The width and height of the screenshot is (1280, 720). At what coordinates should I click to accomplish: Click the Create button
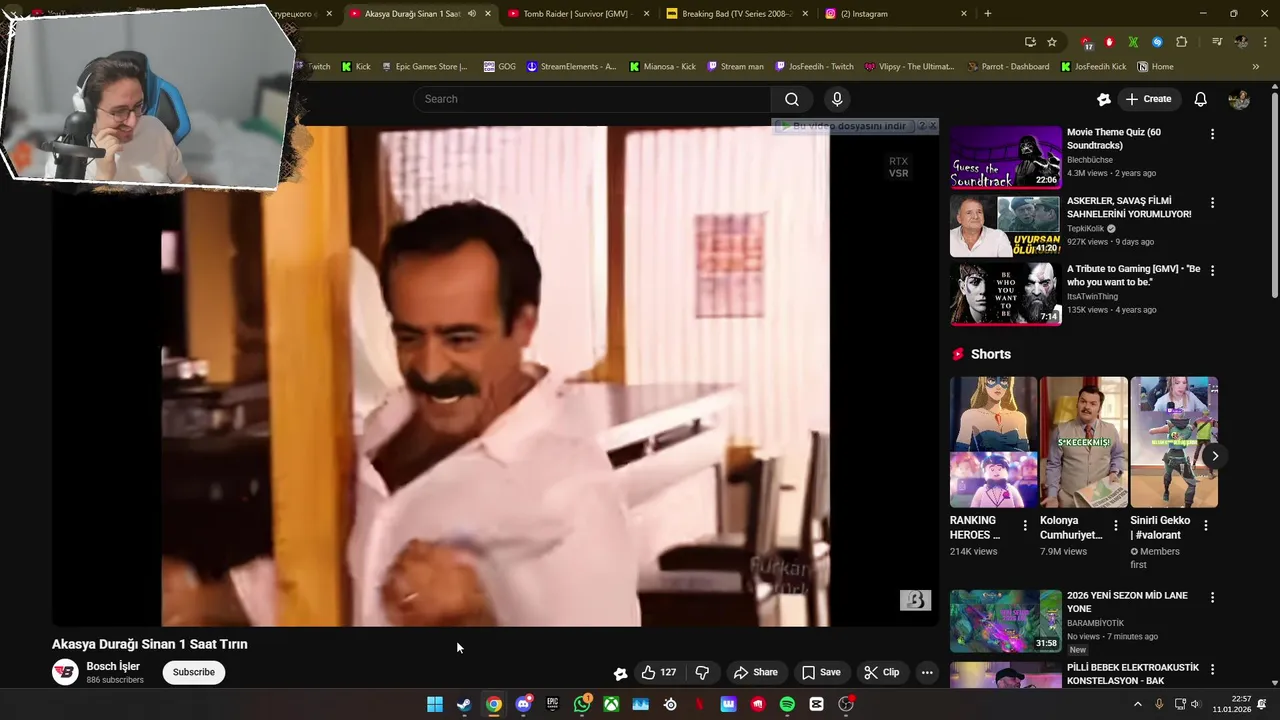1148,99
